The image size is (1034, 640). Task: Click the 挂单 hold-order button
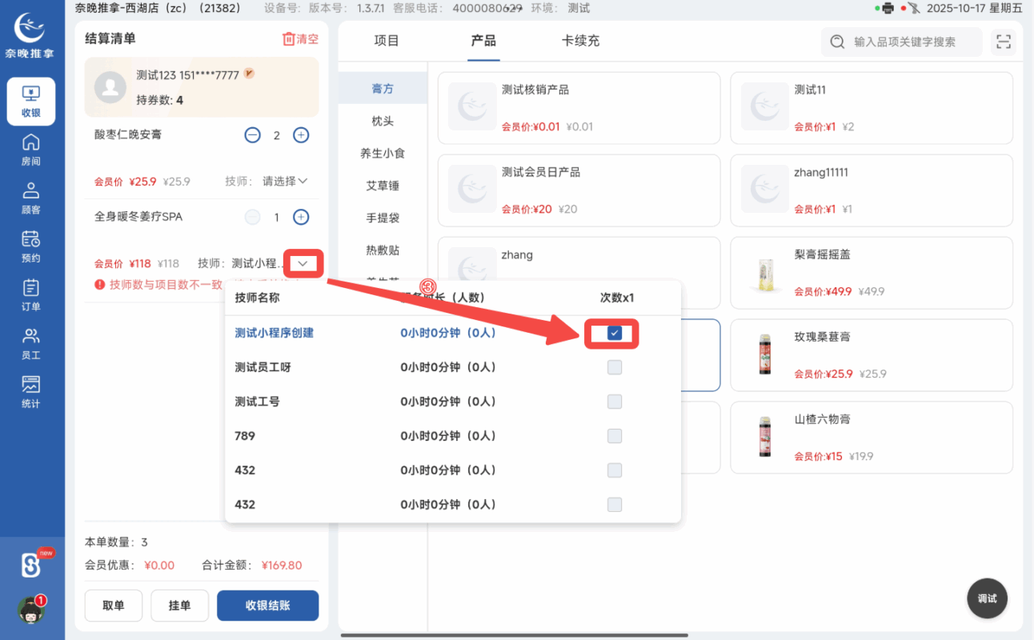(179, 606)
